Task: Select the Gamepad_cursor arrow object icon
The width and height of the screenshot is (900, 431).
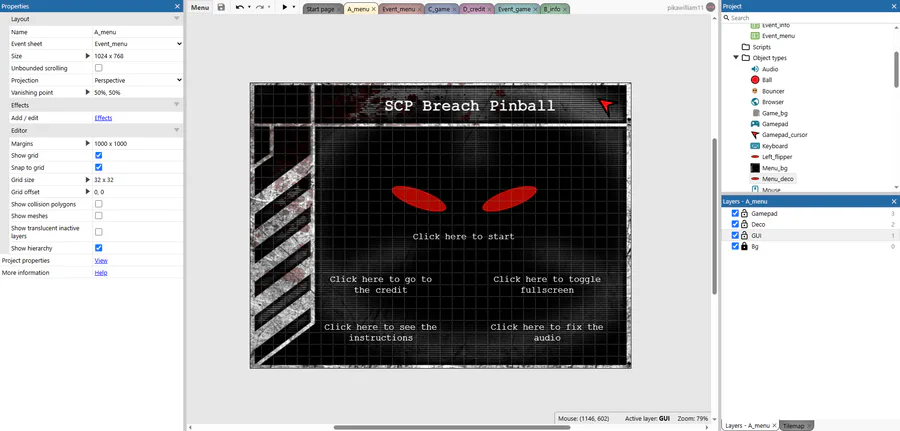Action: [755, 135]
